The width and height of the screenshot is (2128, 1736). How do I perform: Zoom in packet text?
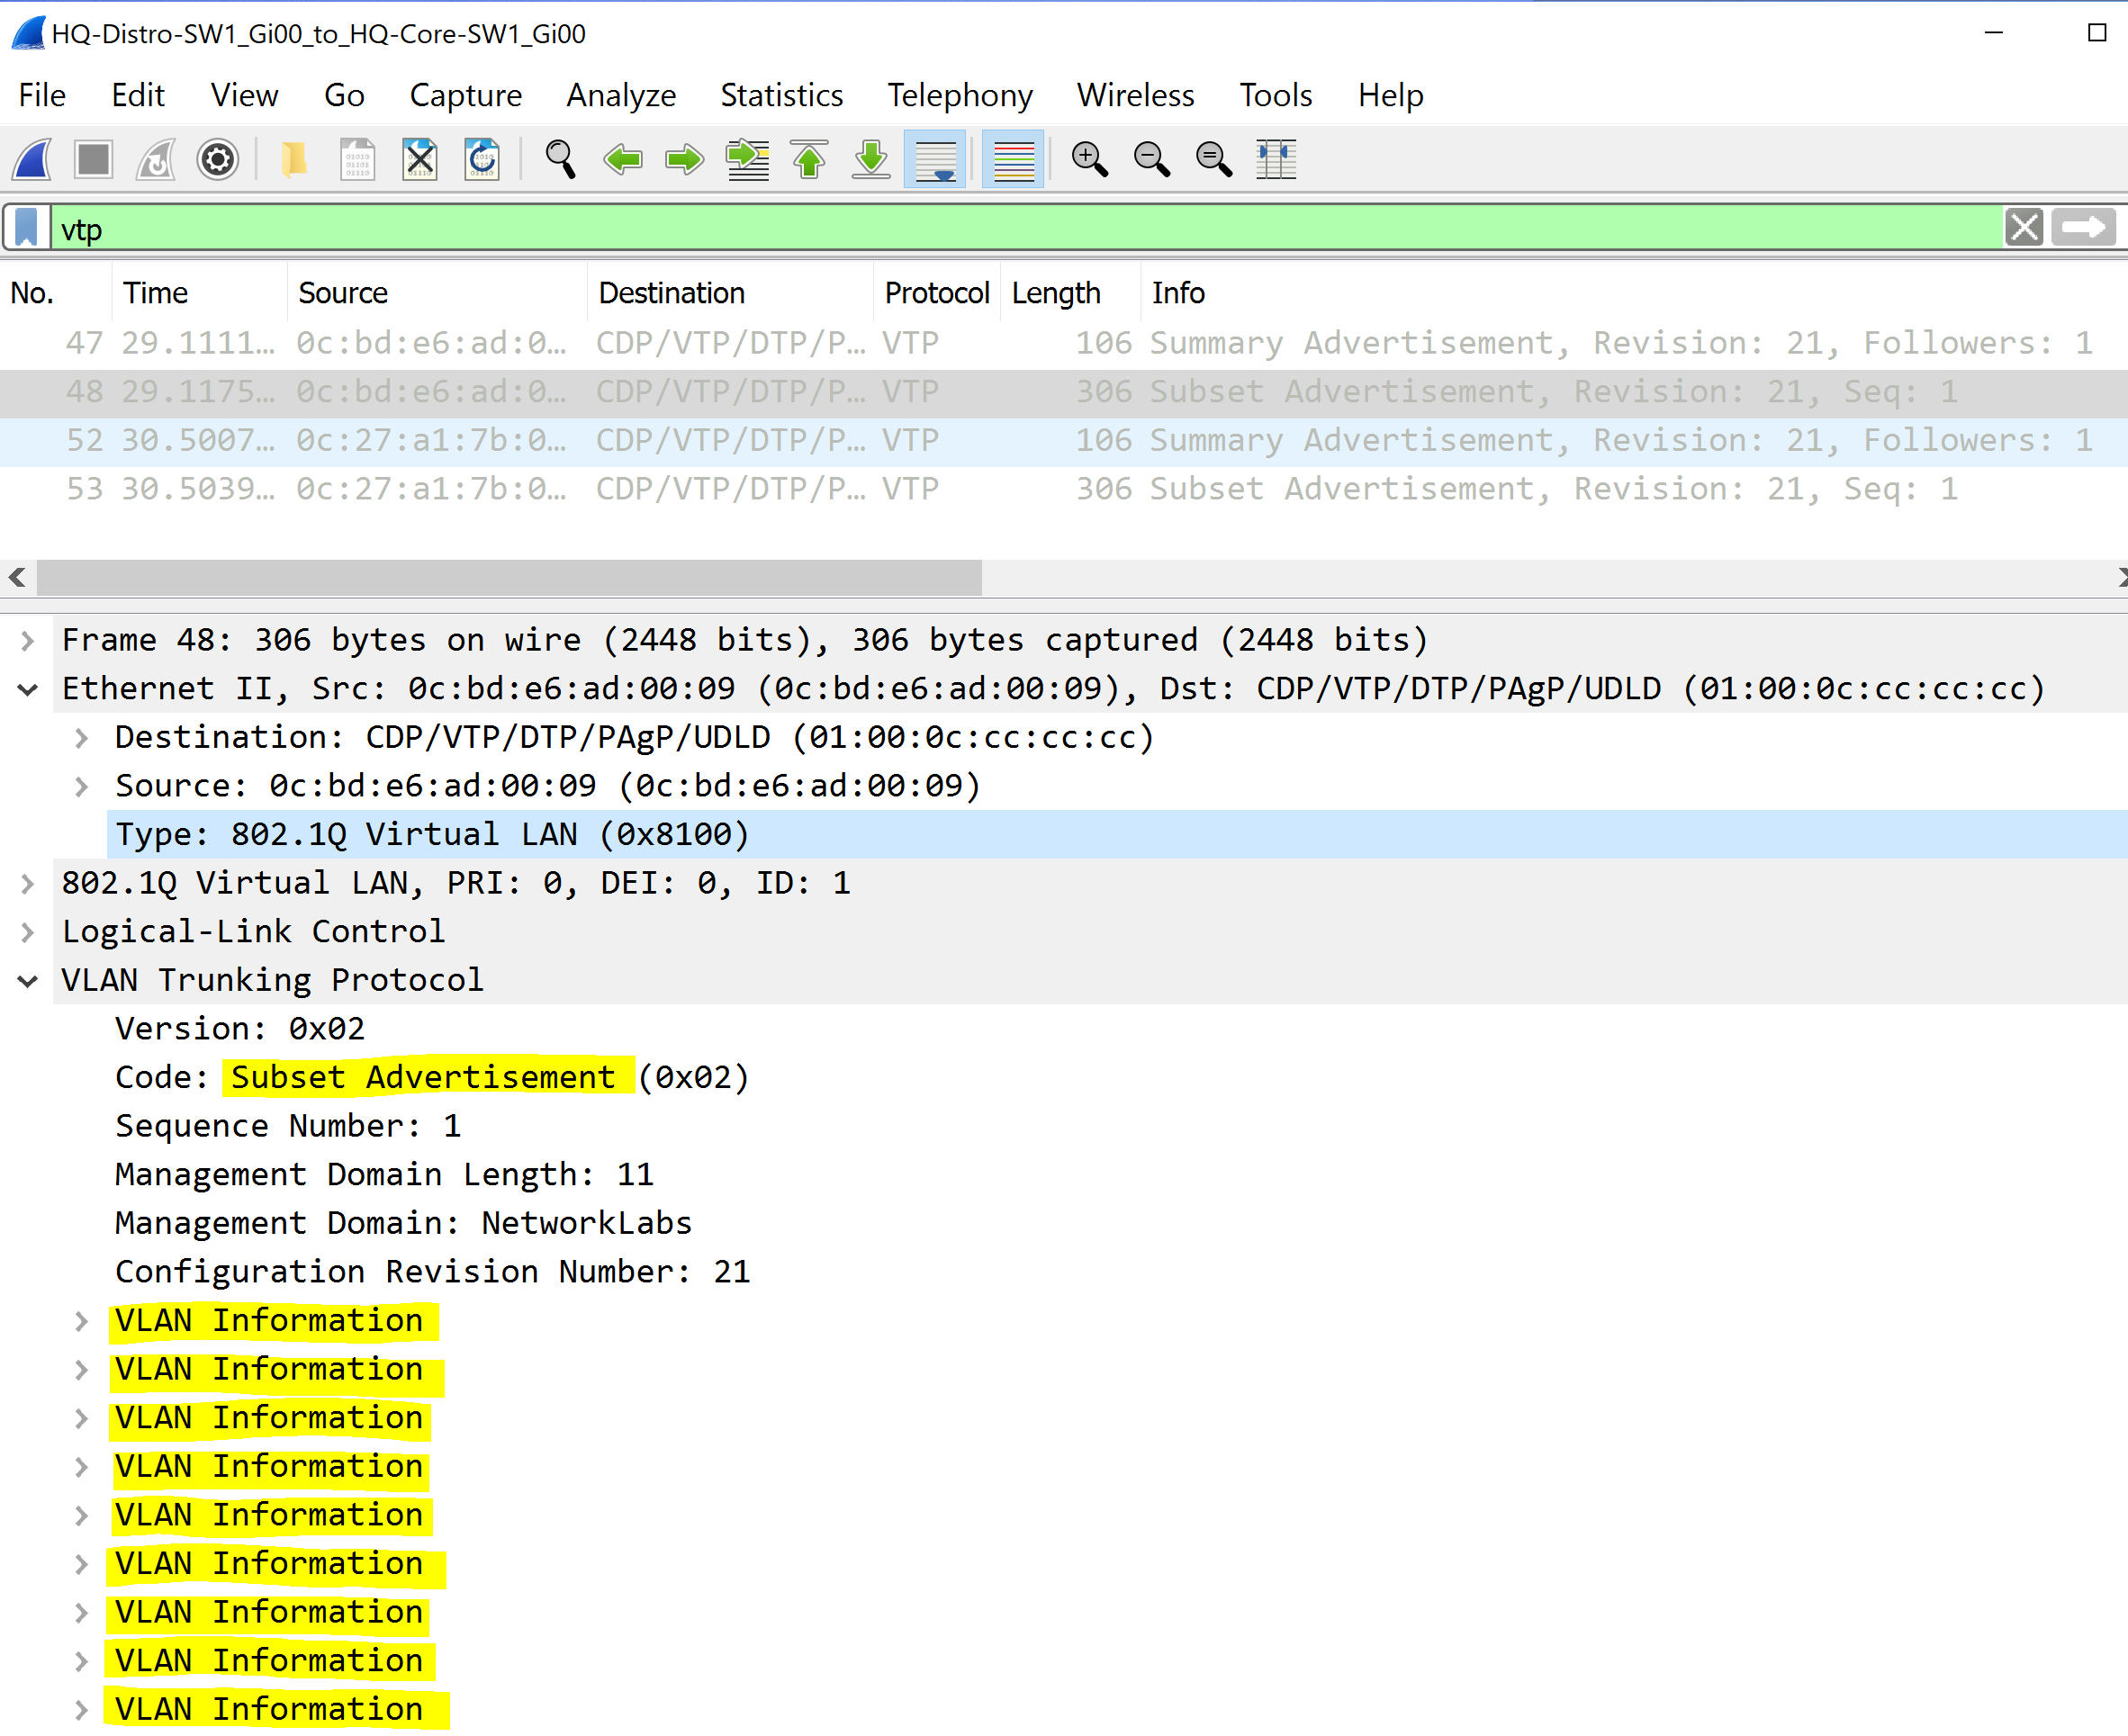pos(1089,159)
